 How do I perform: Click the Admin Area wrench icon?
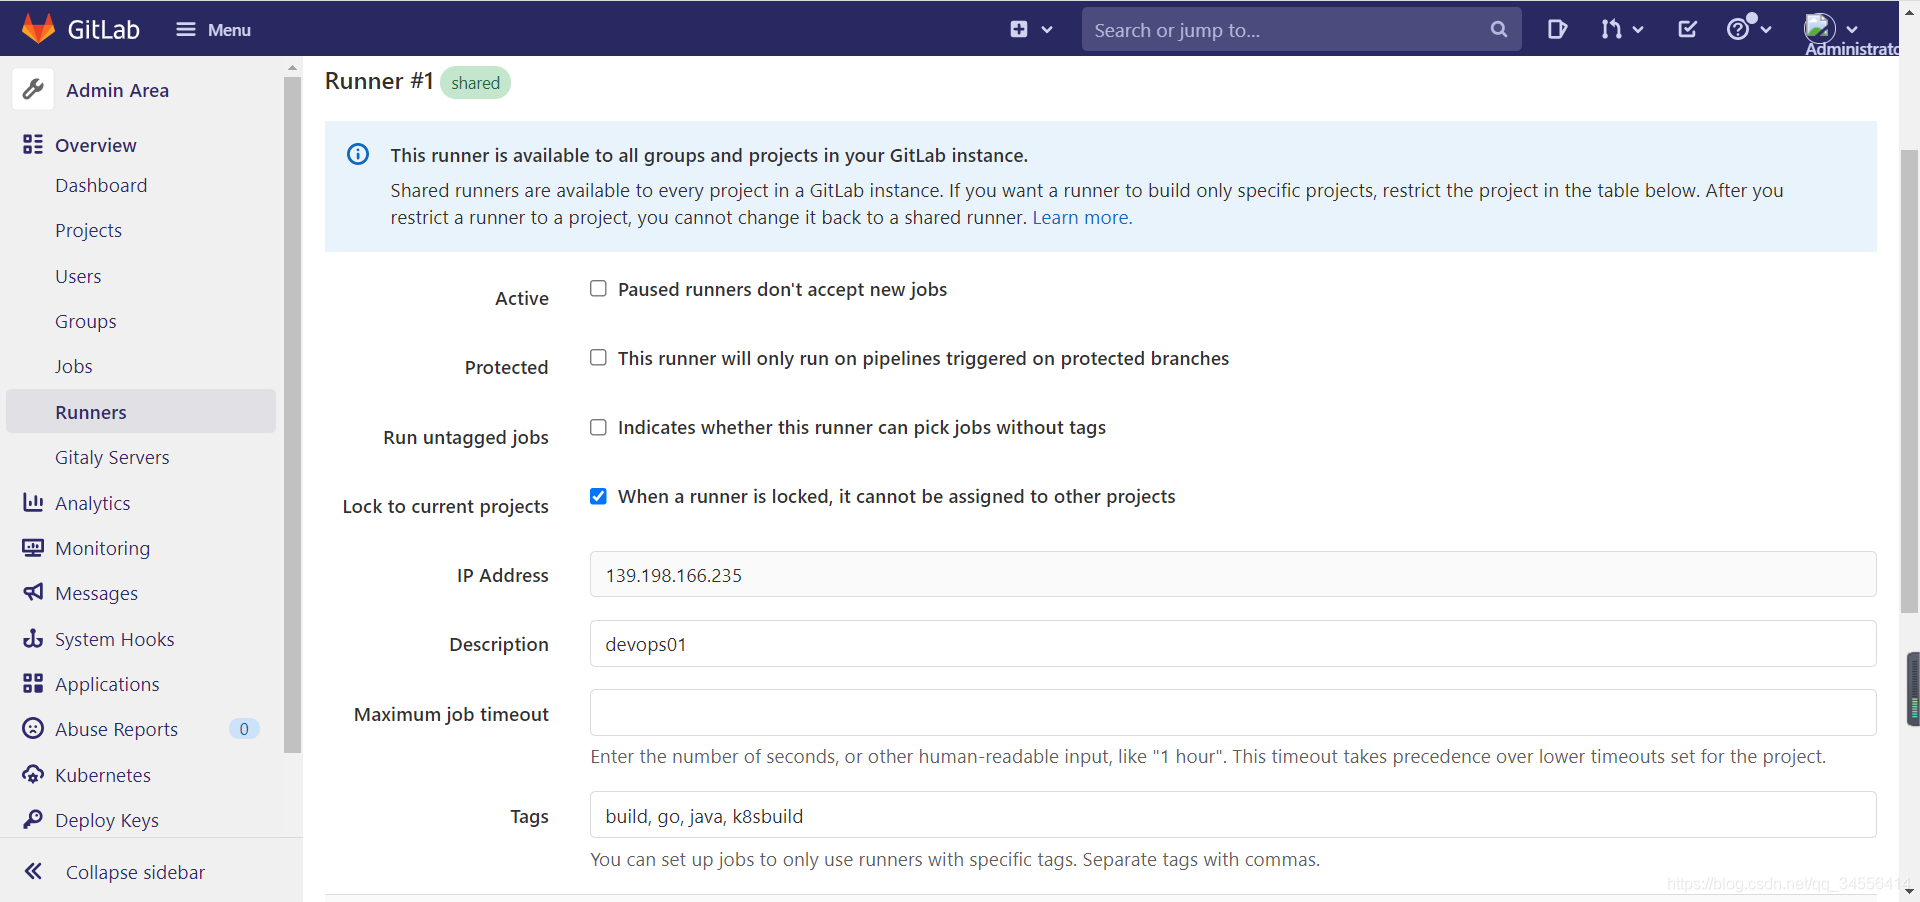(x=33, y=89)
